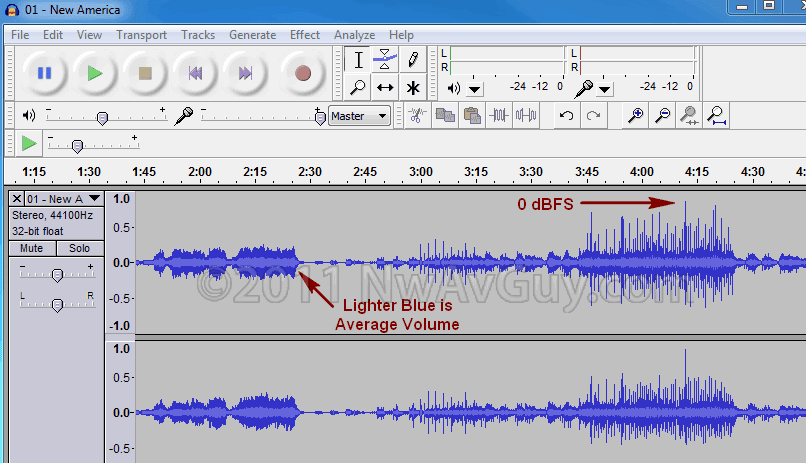This screenshot has height=463, width=806.
Task: Open the 01 - New A track menu
Action: (x=95, y=199)
